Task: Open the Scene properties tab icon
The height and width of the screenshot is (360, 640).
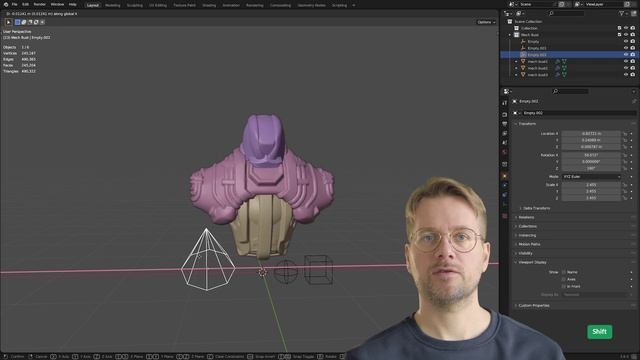Action: tap(504, 142)
